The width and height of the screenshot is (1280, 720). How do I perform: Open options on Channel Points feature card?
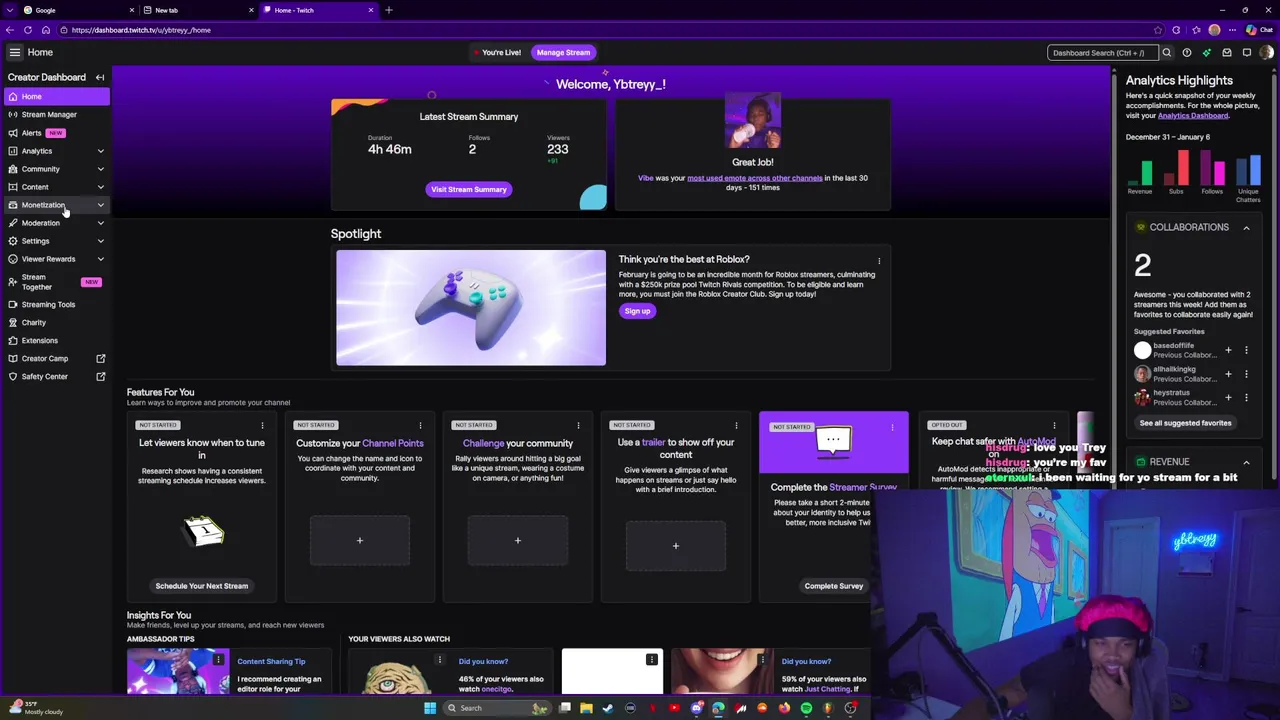[420, 425]
